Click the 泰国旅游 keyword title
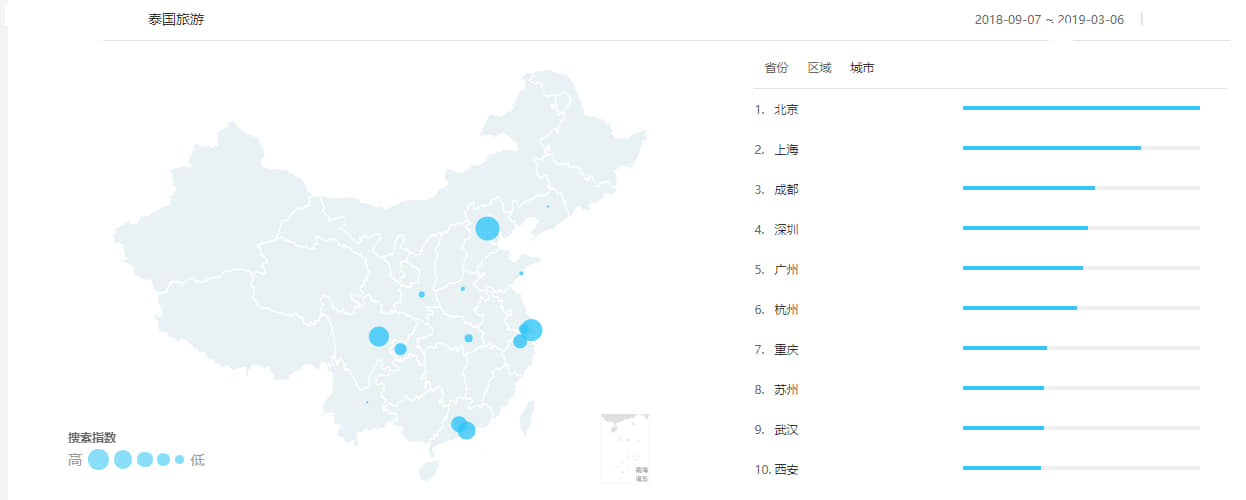The width and height of the screenshot is (1246, 500). coord(175,20)
